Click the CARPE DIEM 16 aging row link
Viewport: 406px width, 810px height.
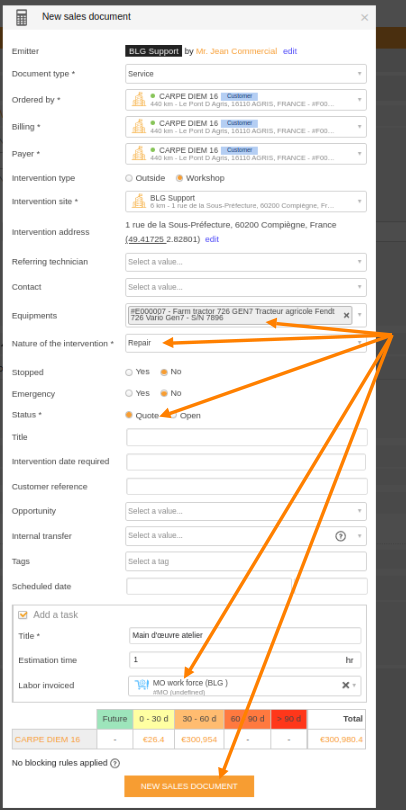48,739
